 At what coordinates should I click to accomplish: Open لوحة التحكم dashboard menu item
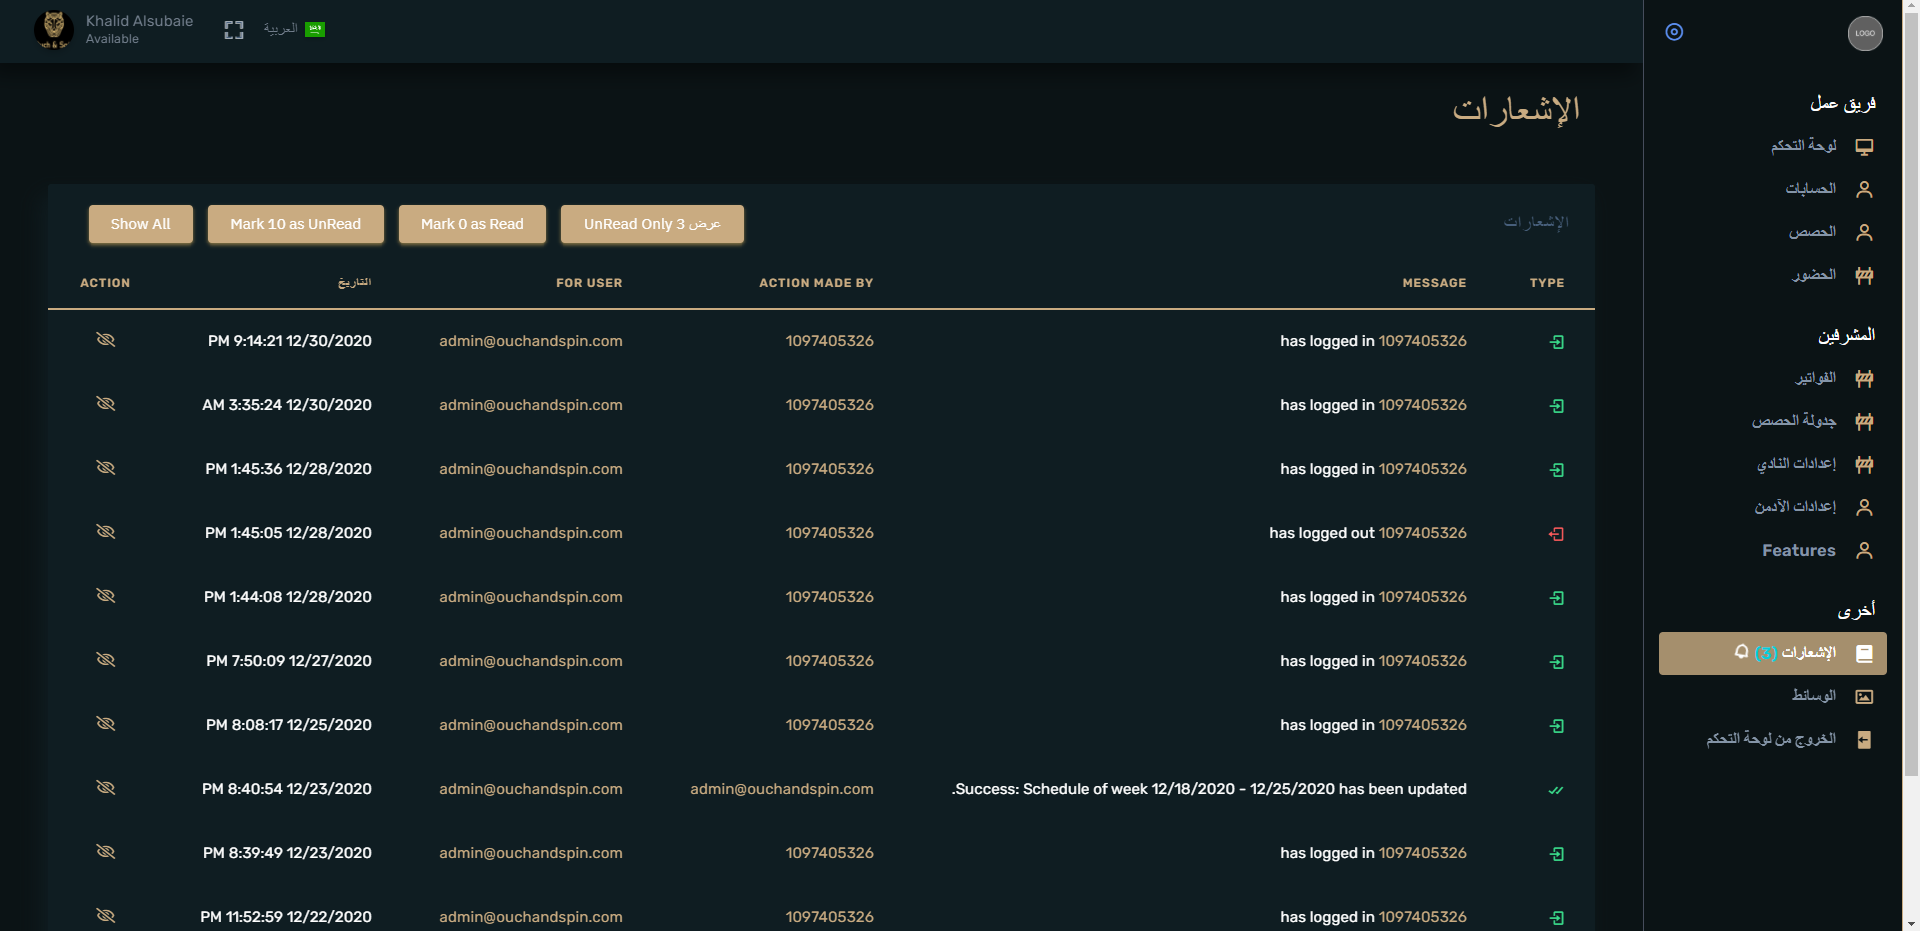pyautogui.click(x=1803, y=146)
